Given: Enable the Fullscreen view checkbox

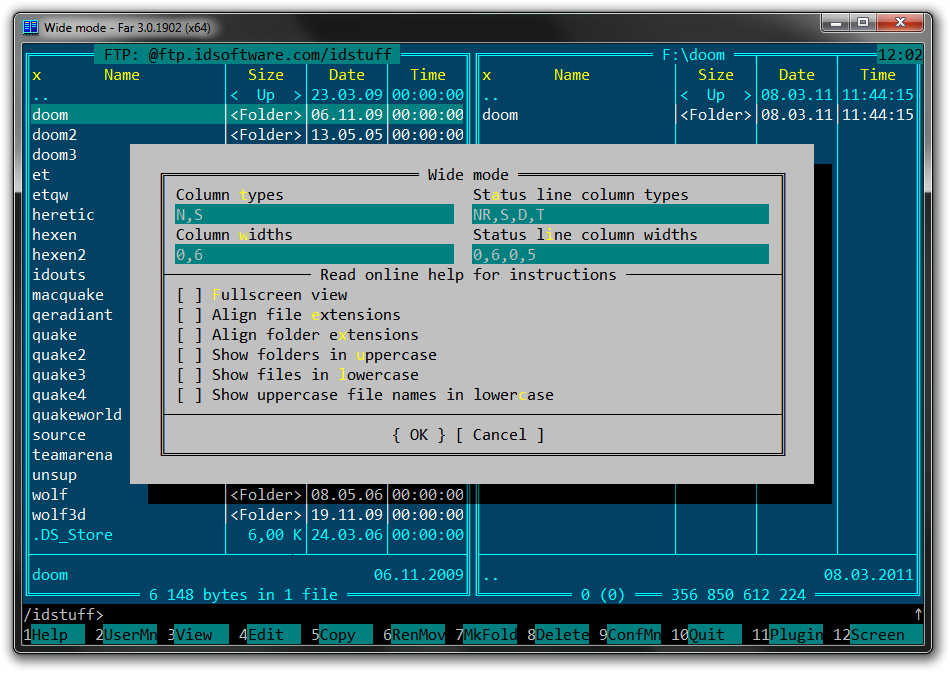Looking at the screenshot, I should click(190, 295).
